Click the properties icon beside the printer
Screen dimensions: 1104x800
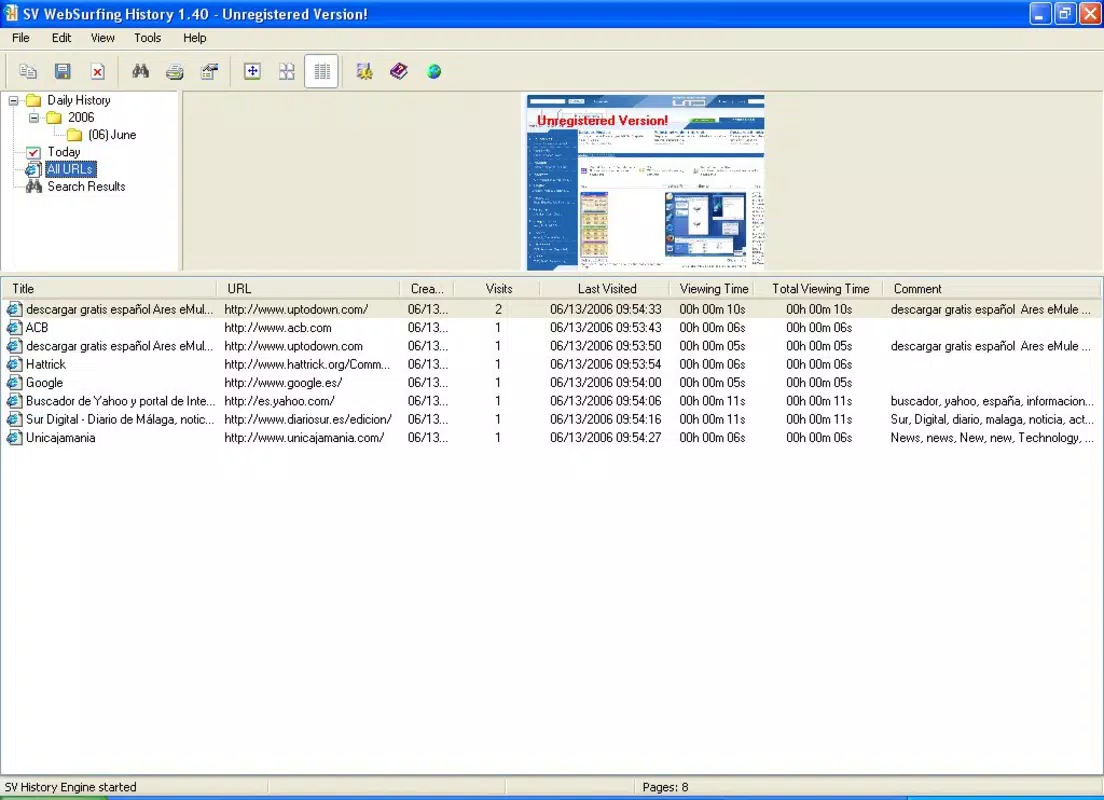(209, 71)
